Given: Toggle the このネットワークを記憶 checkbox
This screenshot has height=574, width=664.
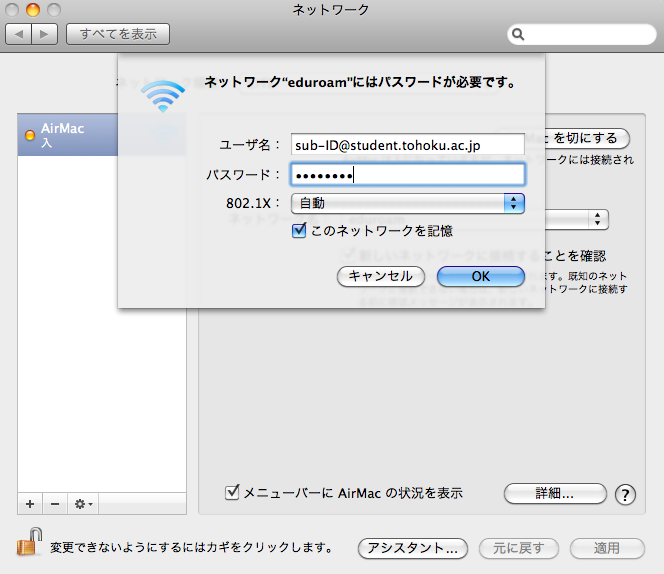Looking at the screenshot, I should (298, 231).
